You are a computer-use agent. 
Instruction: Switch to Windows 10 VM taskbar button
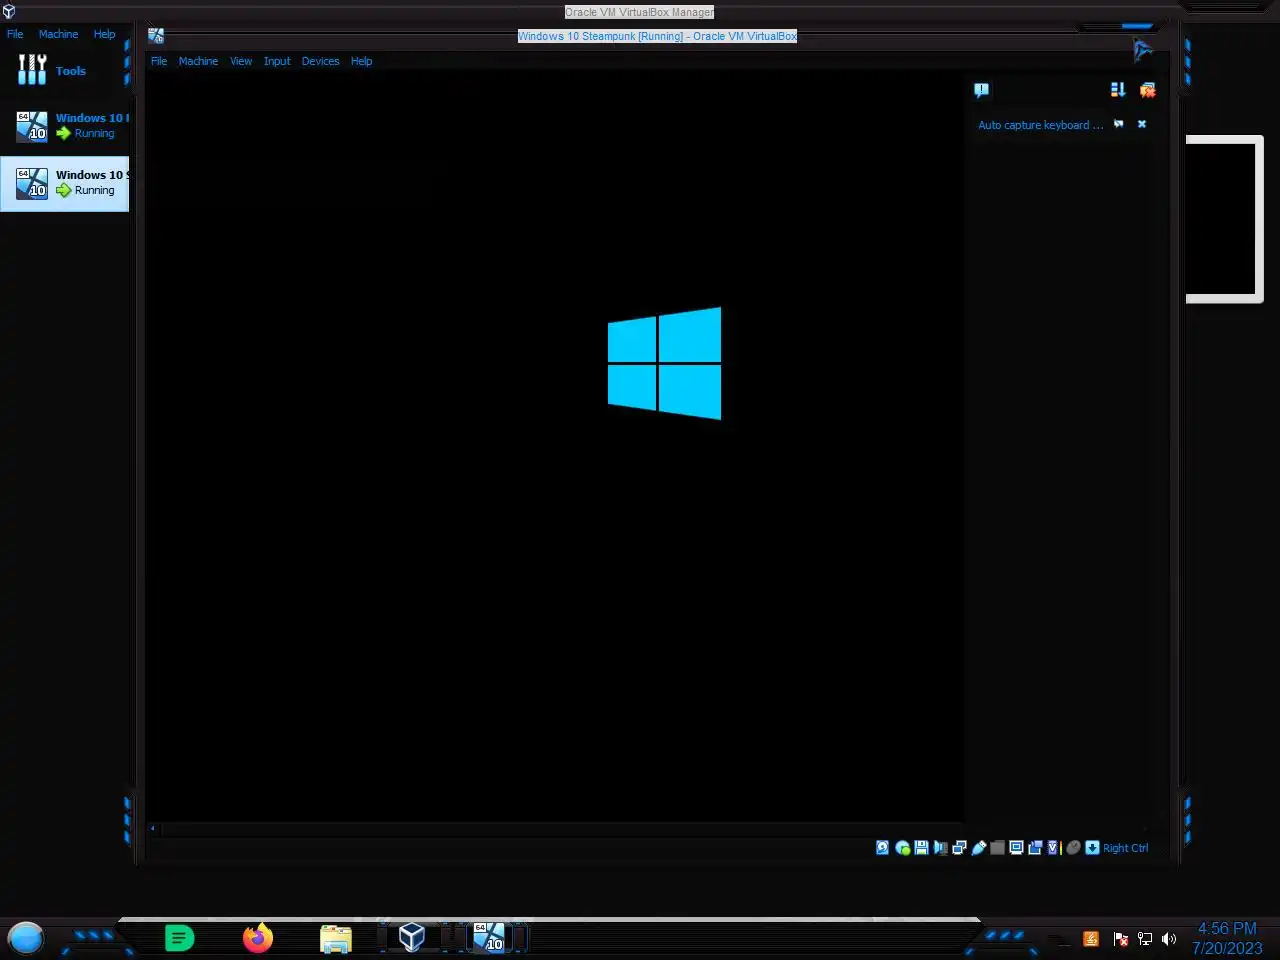point(489,937)
